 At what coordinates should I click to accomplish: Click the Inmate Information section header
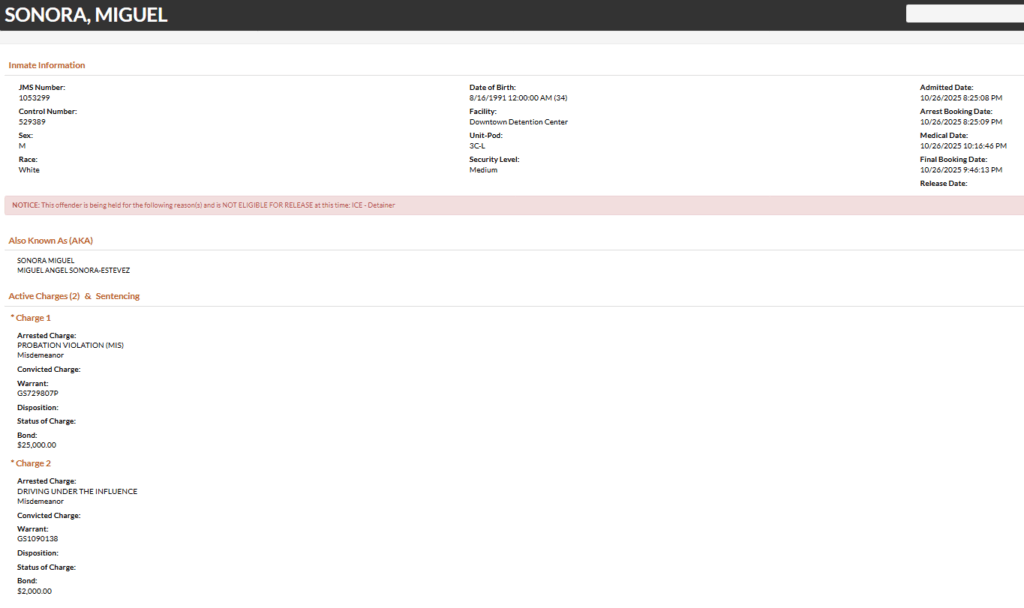click(x=47, y=65)
